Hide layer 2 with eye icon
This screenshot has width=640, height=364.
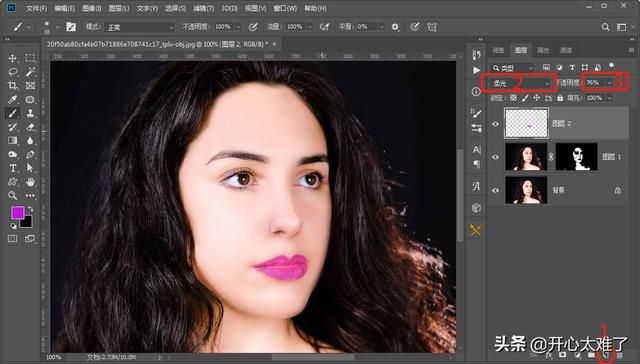pos(496,124)
